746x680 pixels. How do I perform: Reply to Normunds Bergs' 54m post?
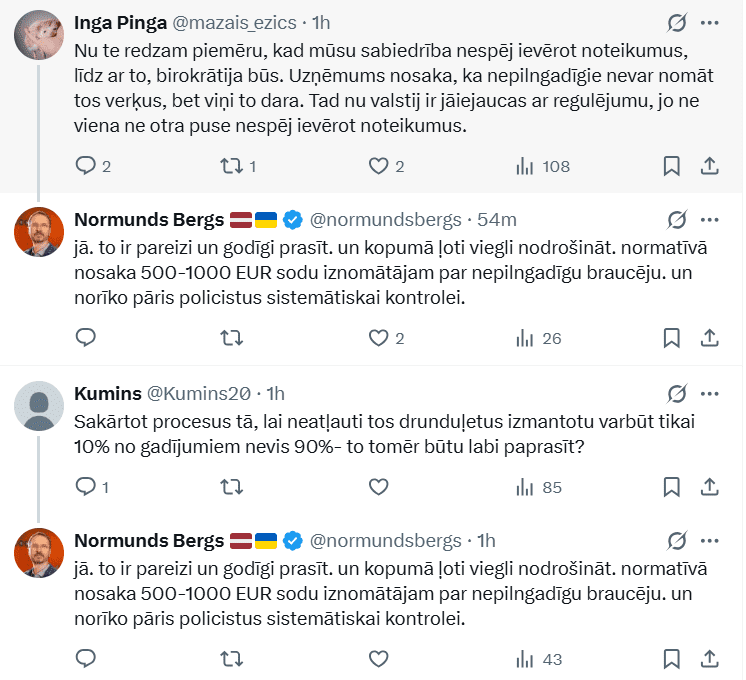(x=86, y=338)
